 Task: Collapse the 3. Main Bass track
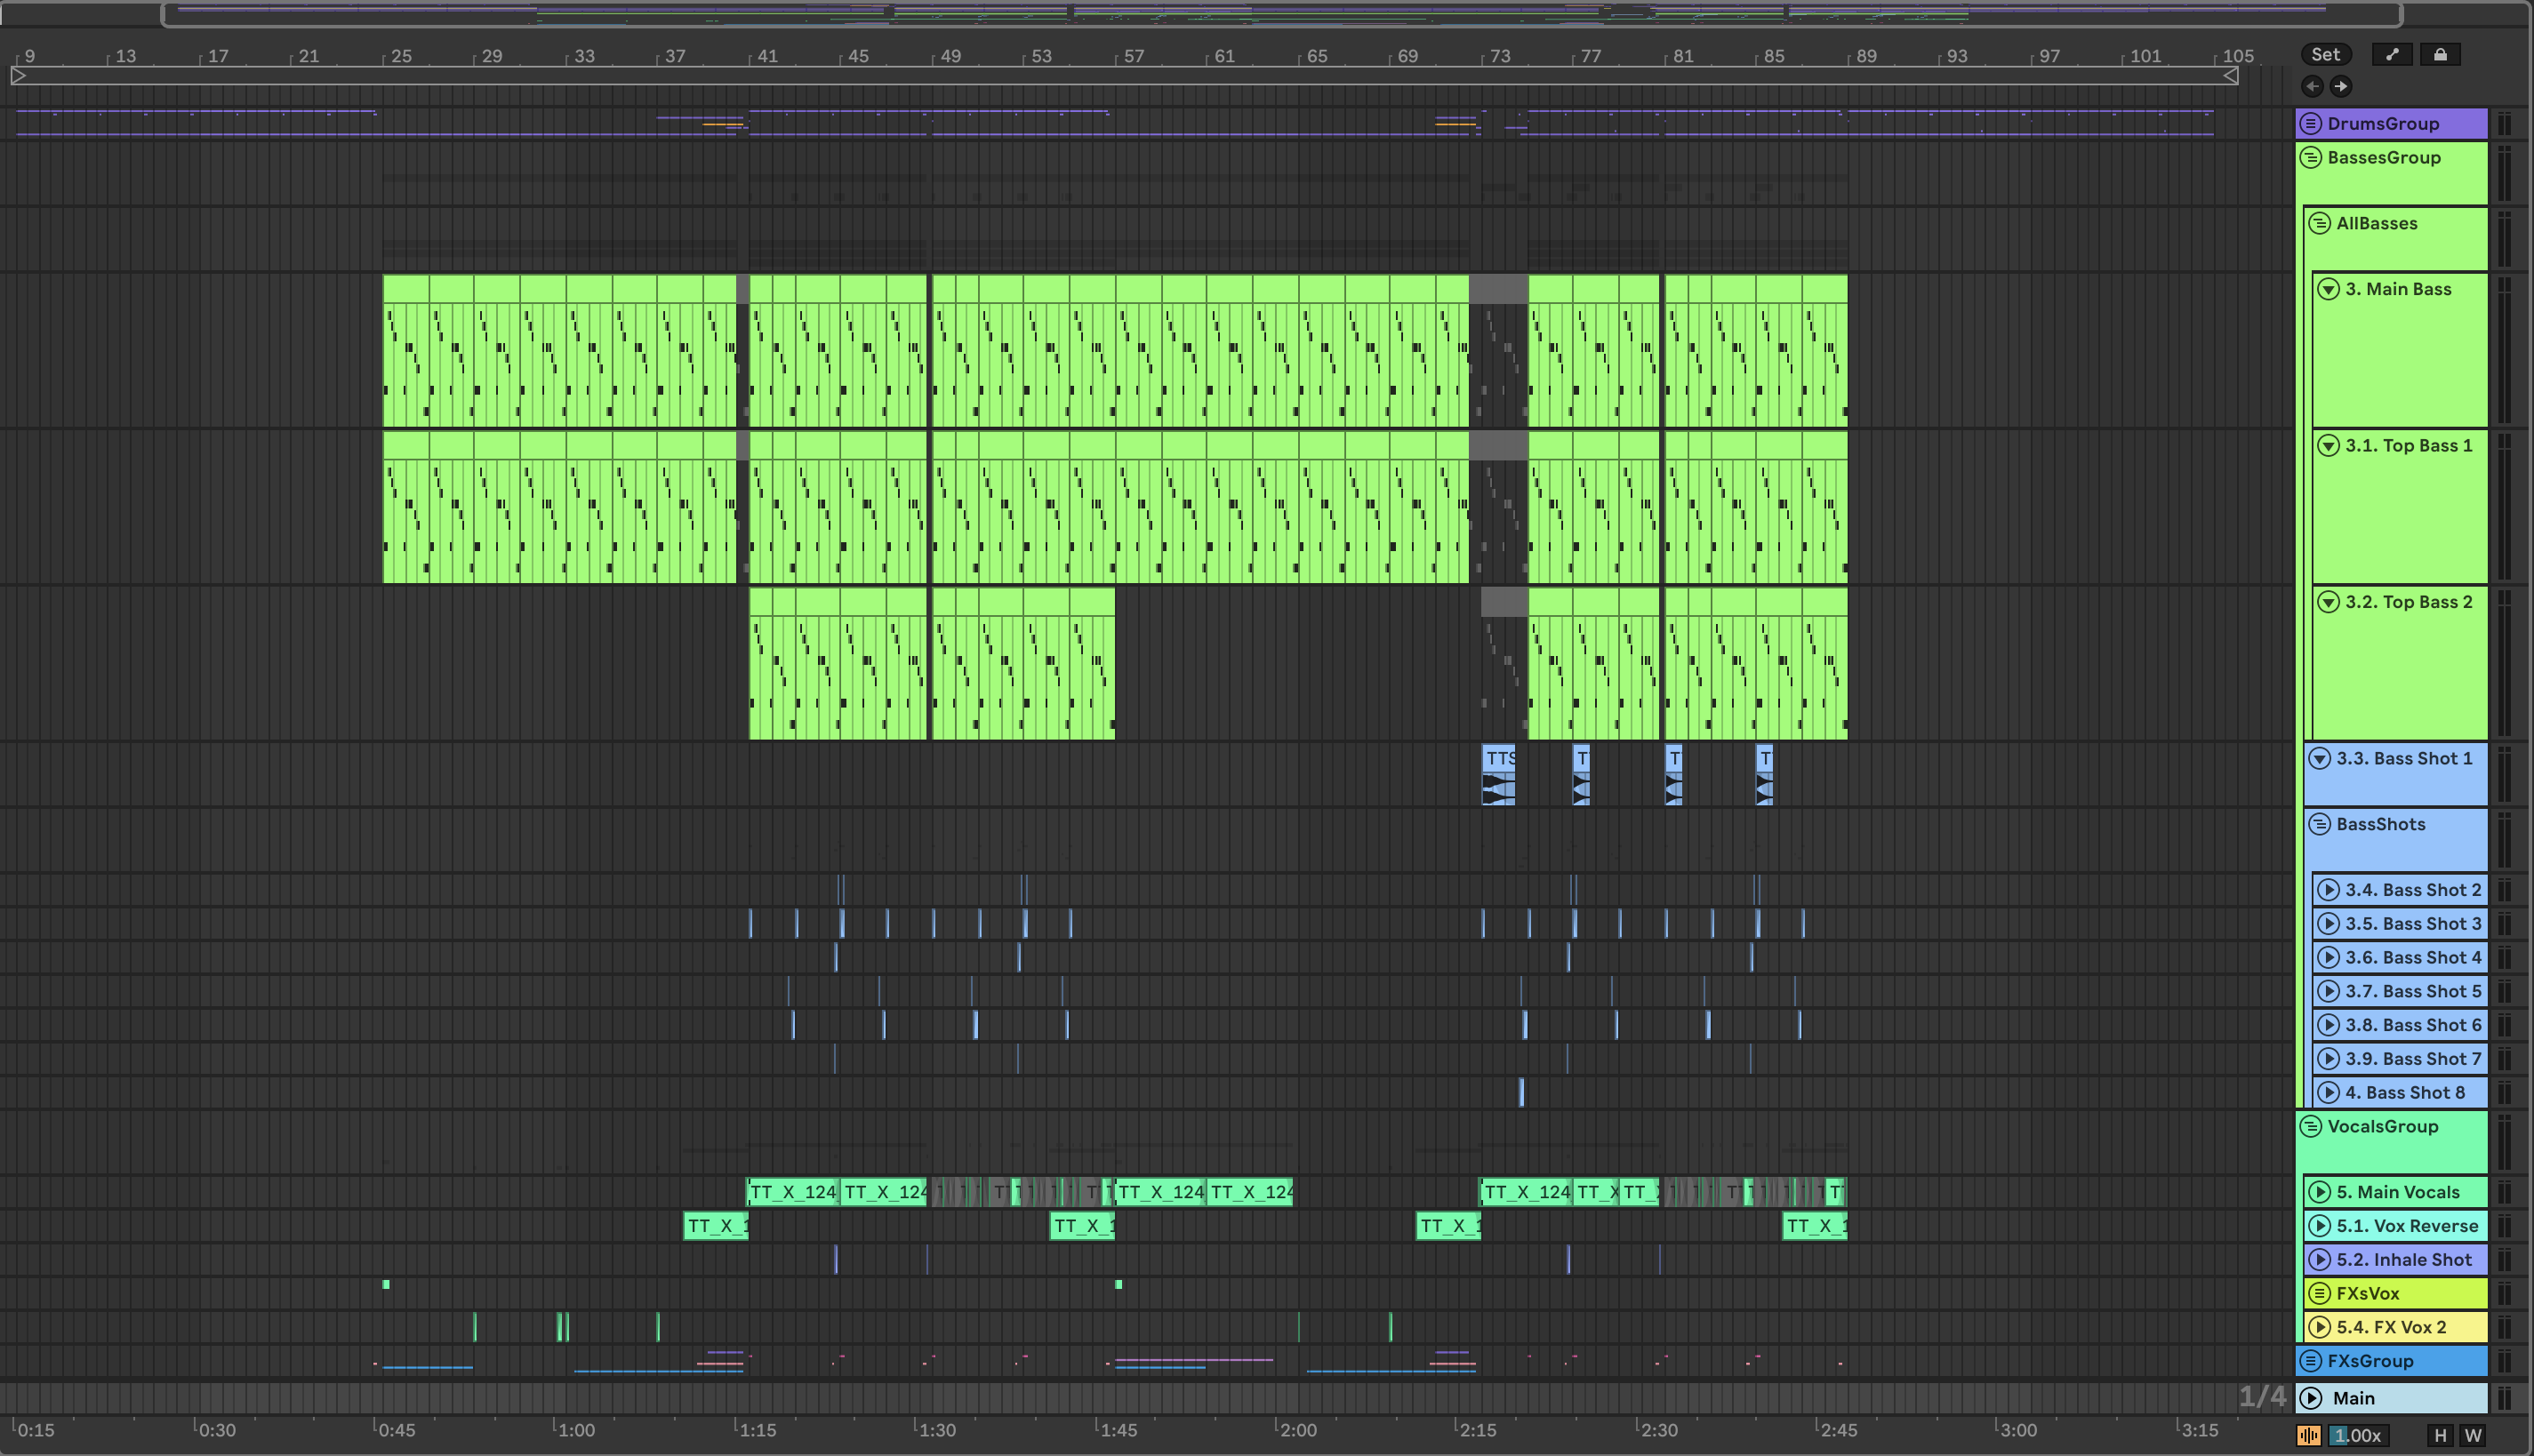(2329, 290)
